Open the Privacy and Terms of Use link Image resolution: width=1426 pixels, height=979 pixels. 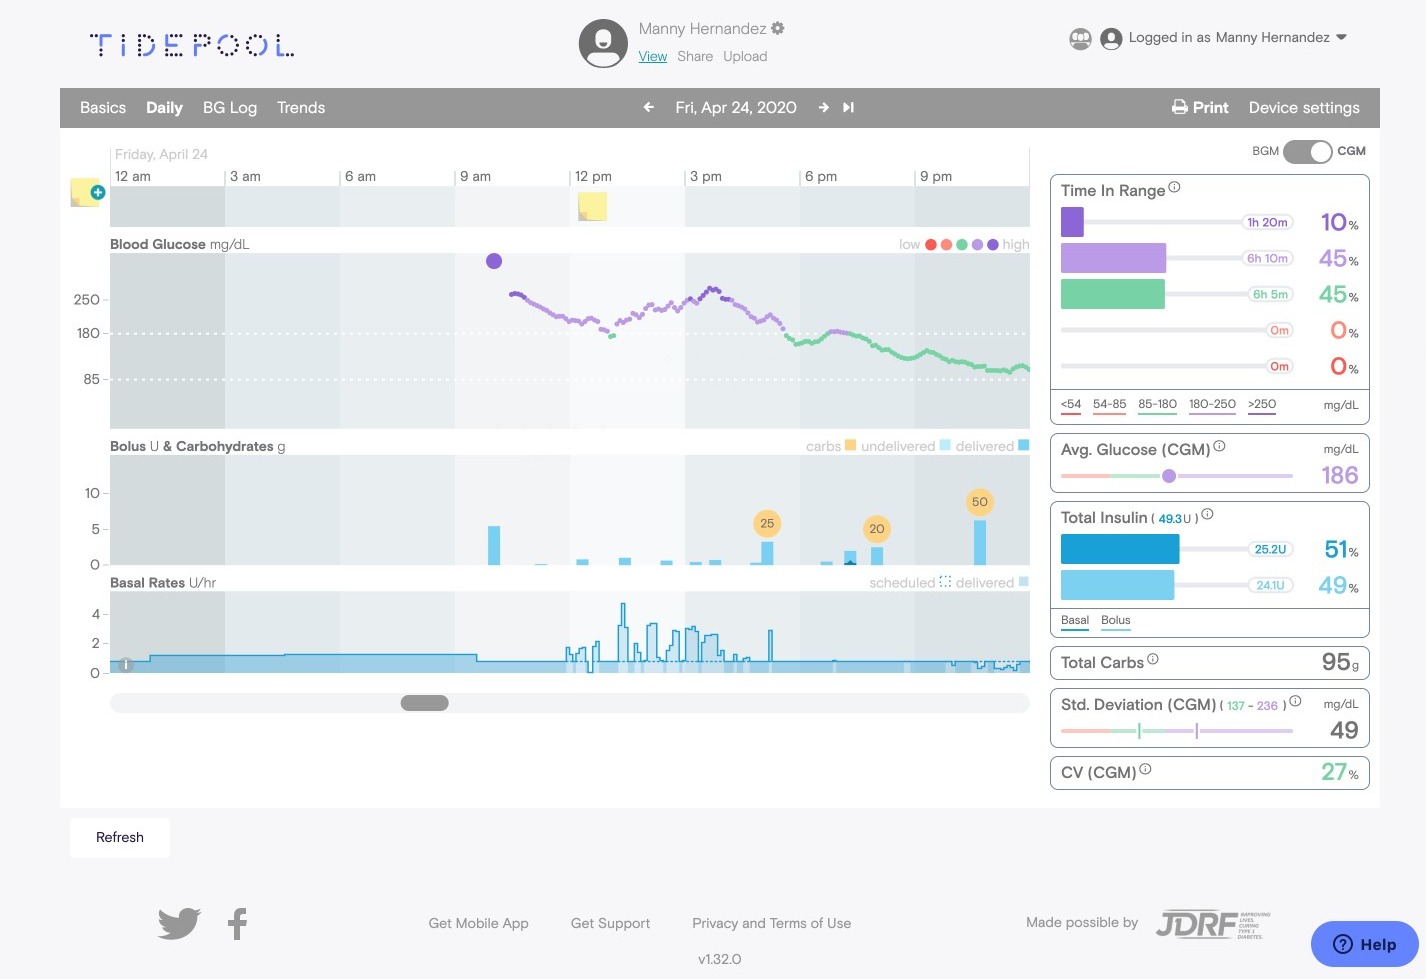click(771, 923)
